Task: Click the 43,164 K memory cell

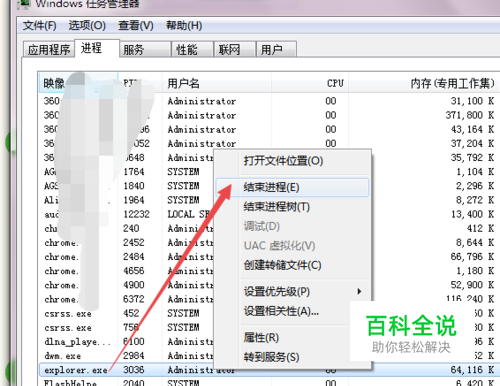Action: pos(472,129)
